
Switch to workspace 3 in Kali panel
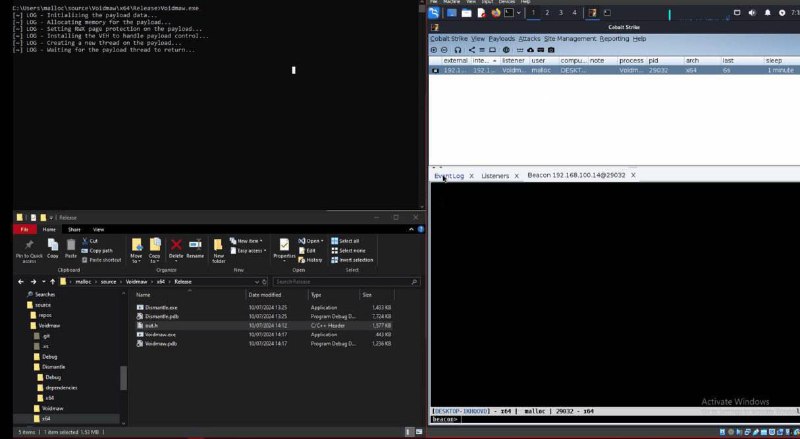pyautogui.click(x=561, y=13)
